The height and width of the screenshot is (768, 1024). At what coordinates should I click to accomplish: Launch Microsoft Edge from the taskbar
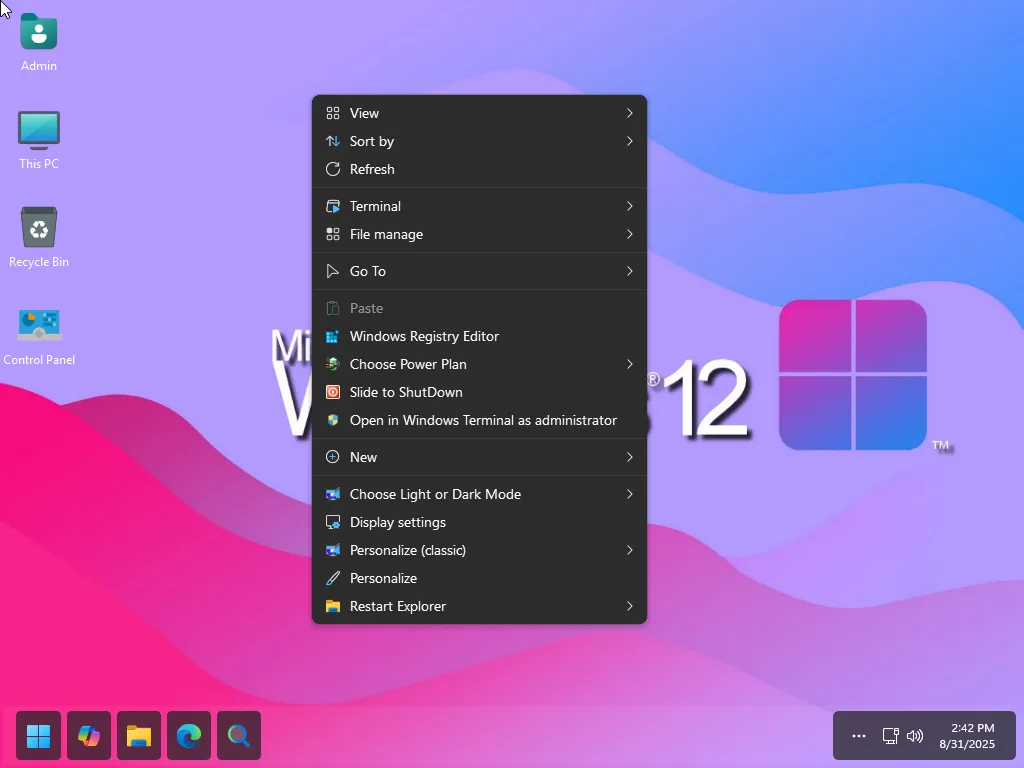189,736
